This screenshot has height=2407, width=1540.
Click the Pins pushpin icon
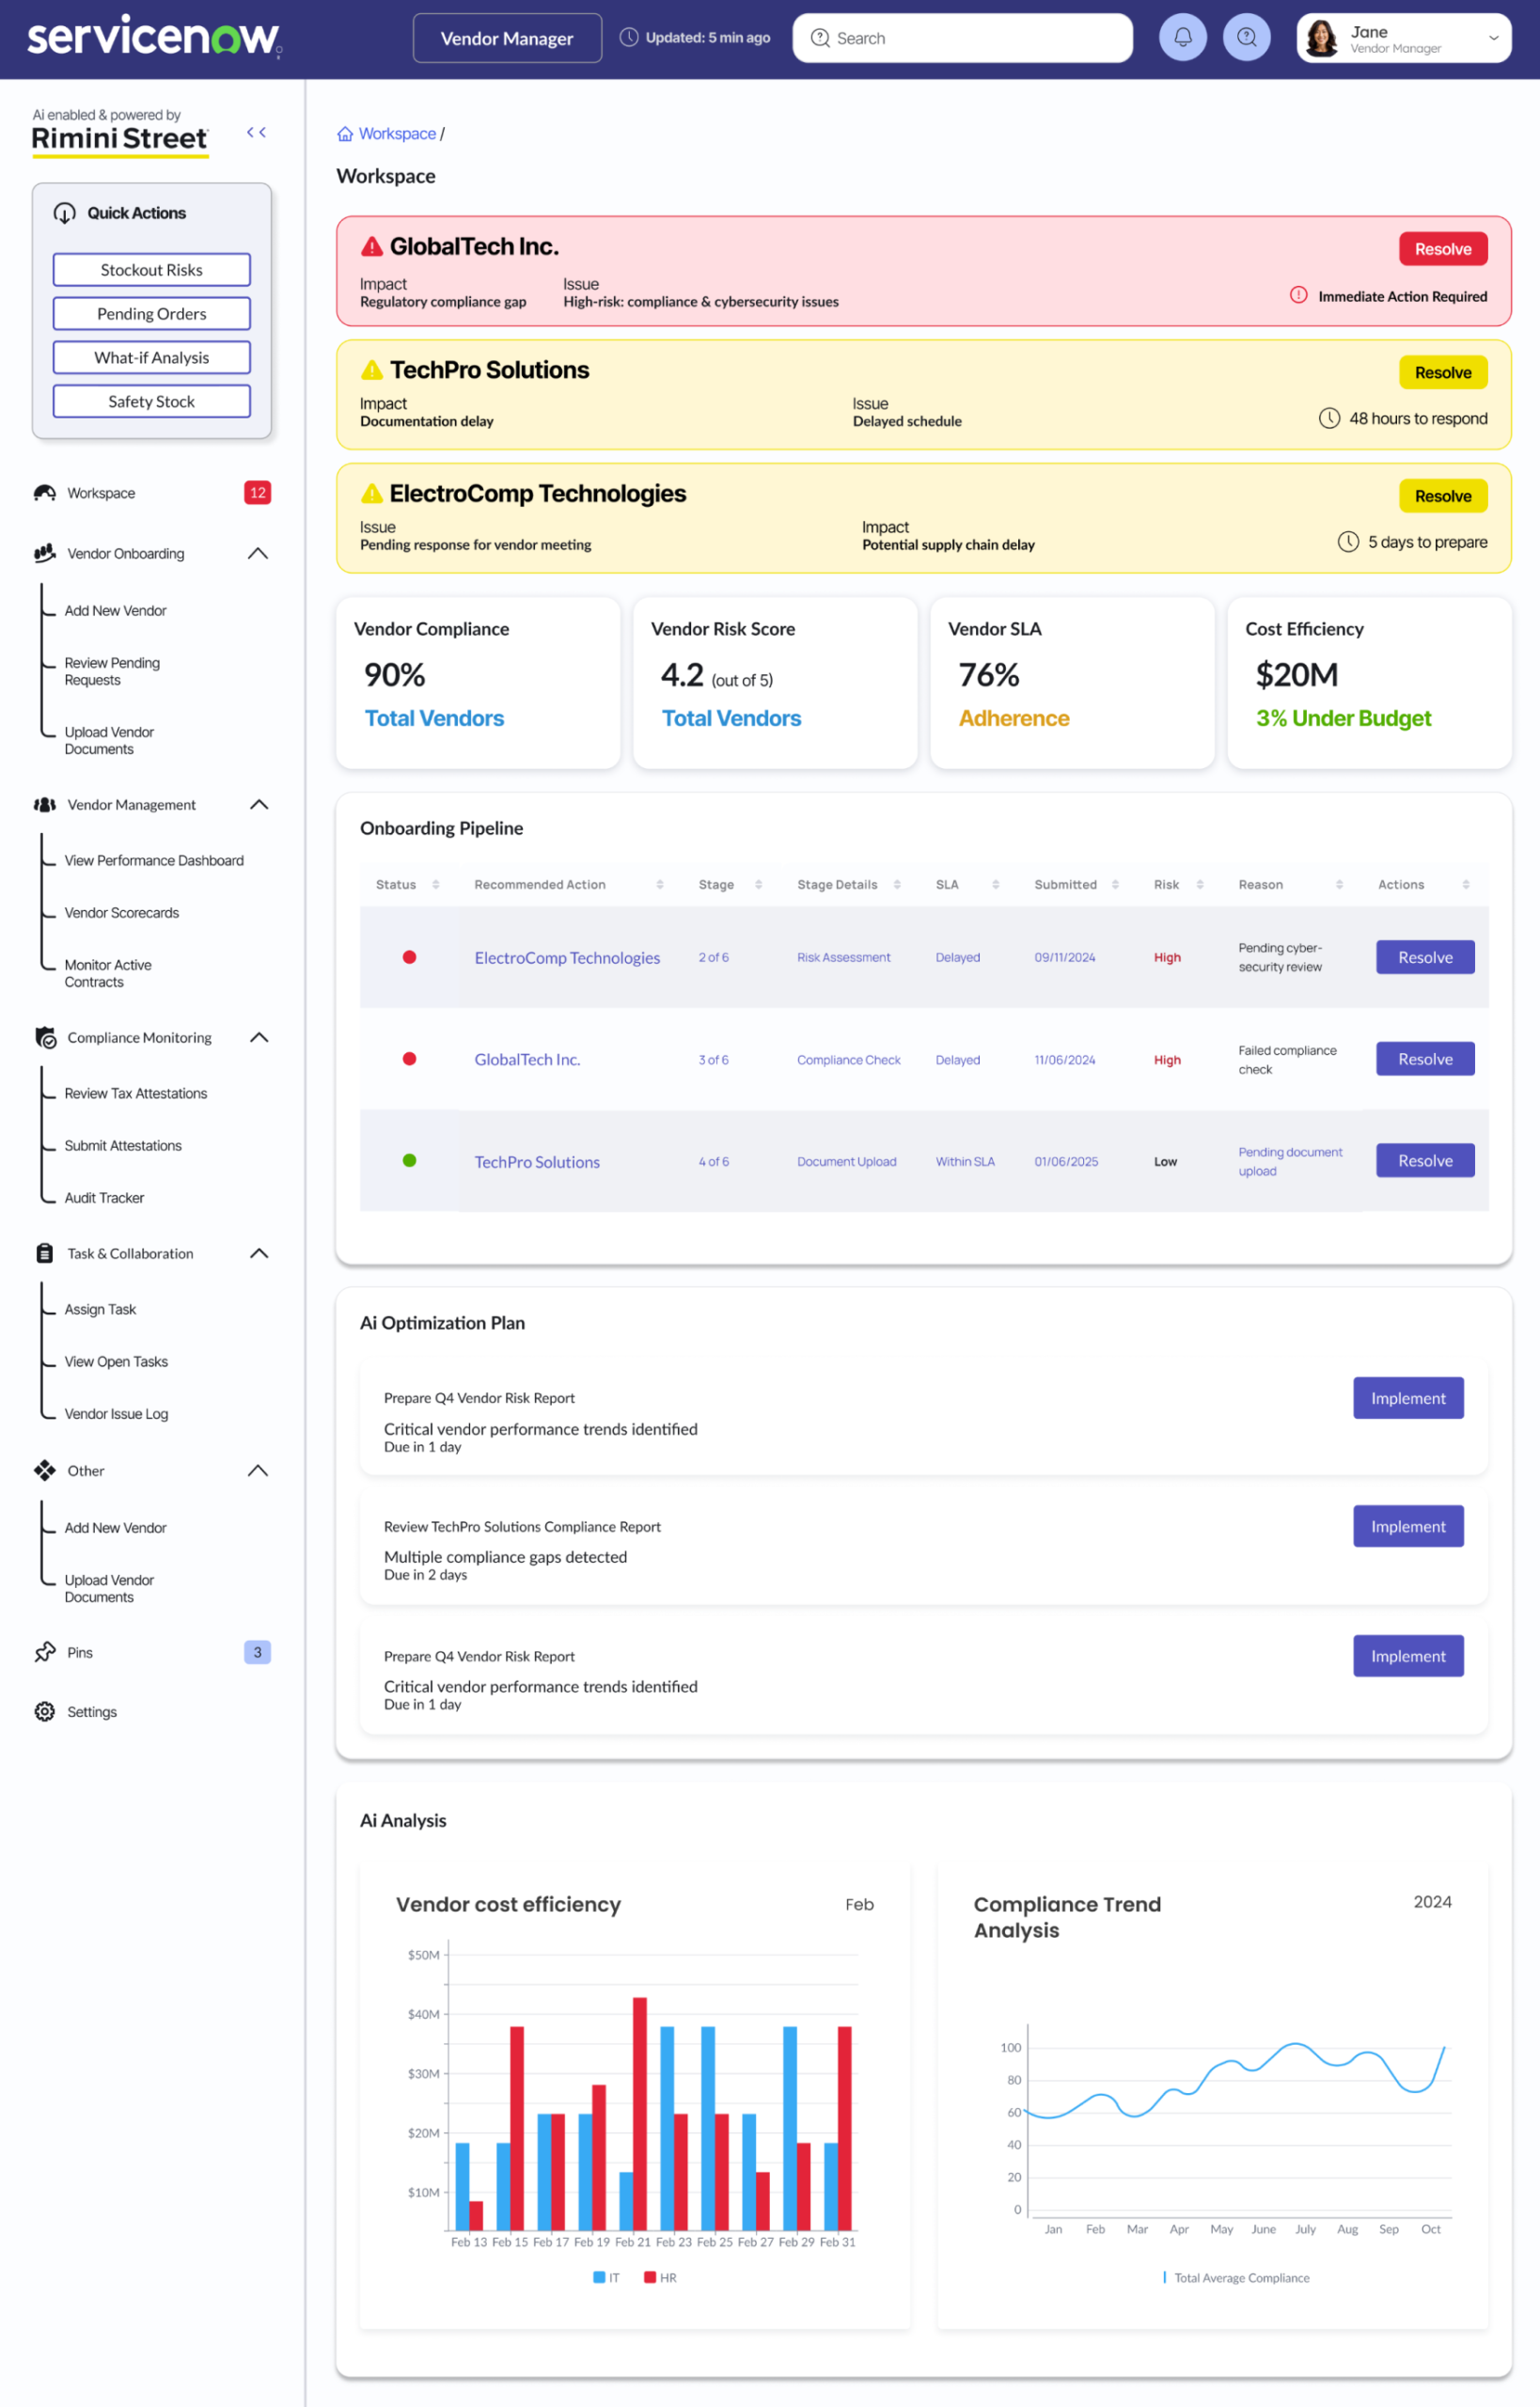(45, 1652)
